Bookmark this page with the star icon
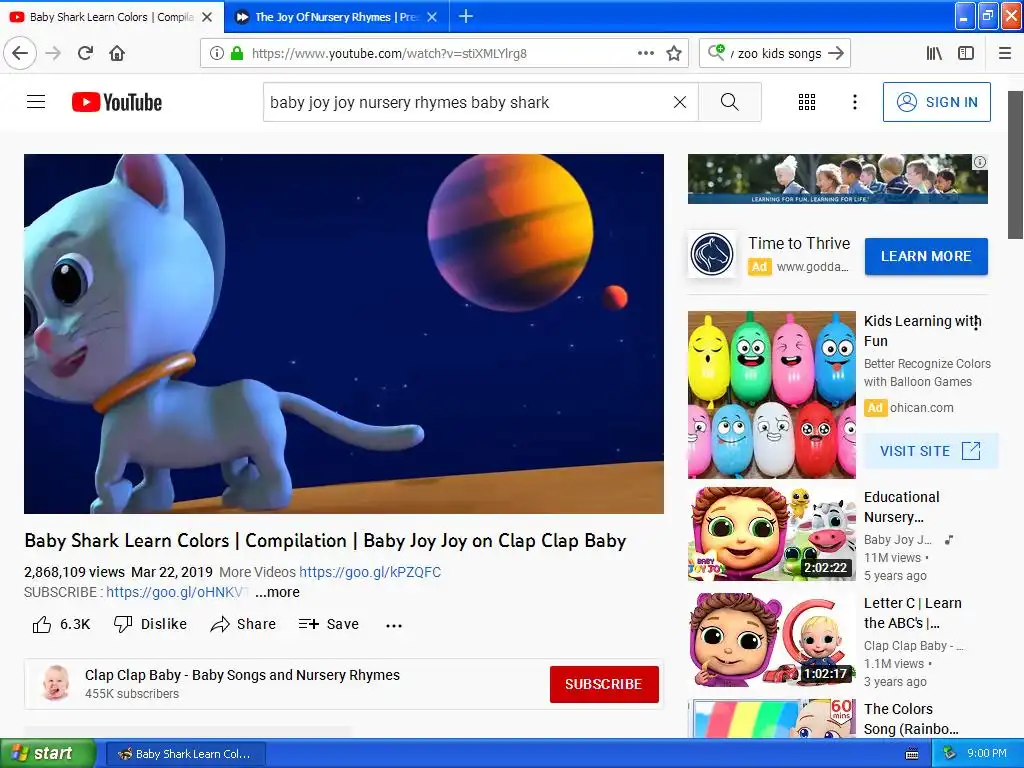 (x=674, y=53)
